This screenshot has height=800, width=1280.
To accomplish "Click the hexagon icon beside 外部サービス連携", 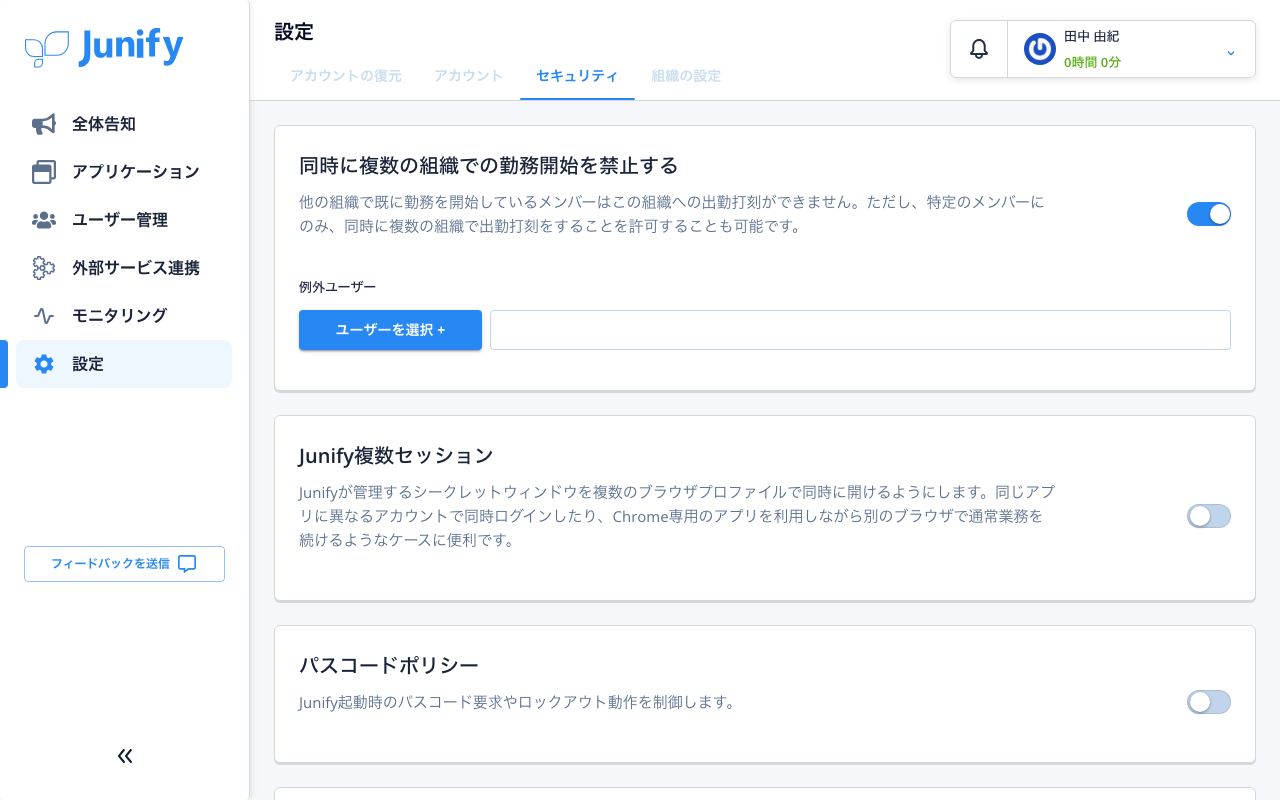I will tap(44, 268).
